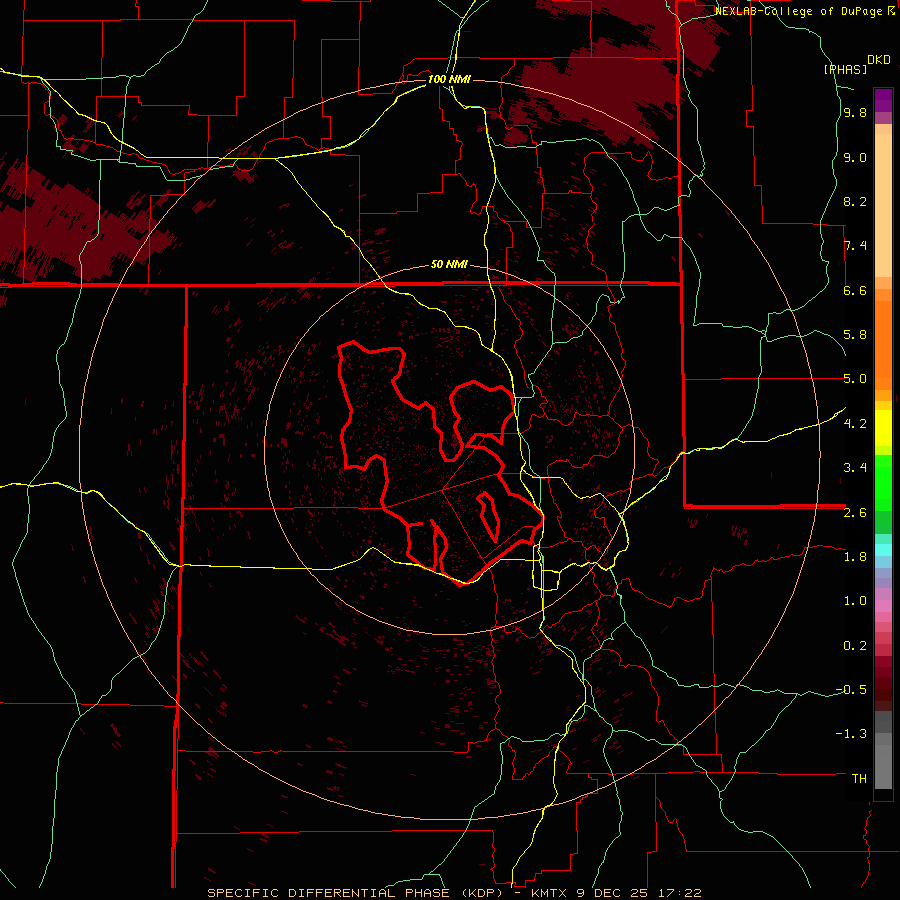Pick the yellow band of the color bar
900x900 pixels.
pyautogui.click(x=883, y=428)
